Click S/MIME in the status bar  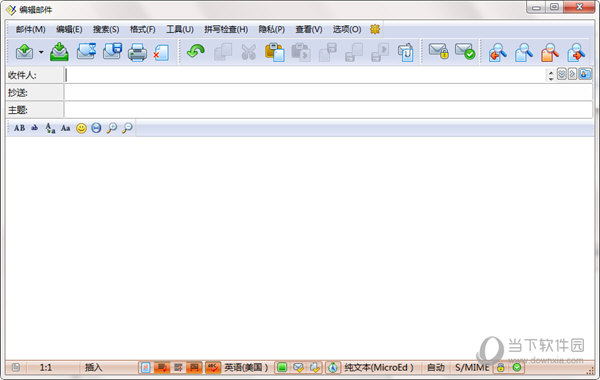click(x=472, y=368)
